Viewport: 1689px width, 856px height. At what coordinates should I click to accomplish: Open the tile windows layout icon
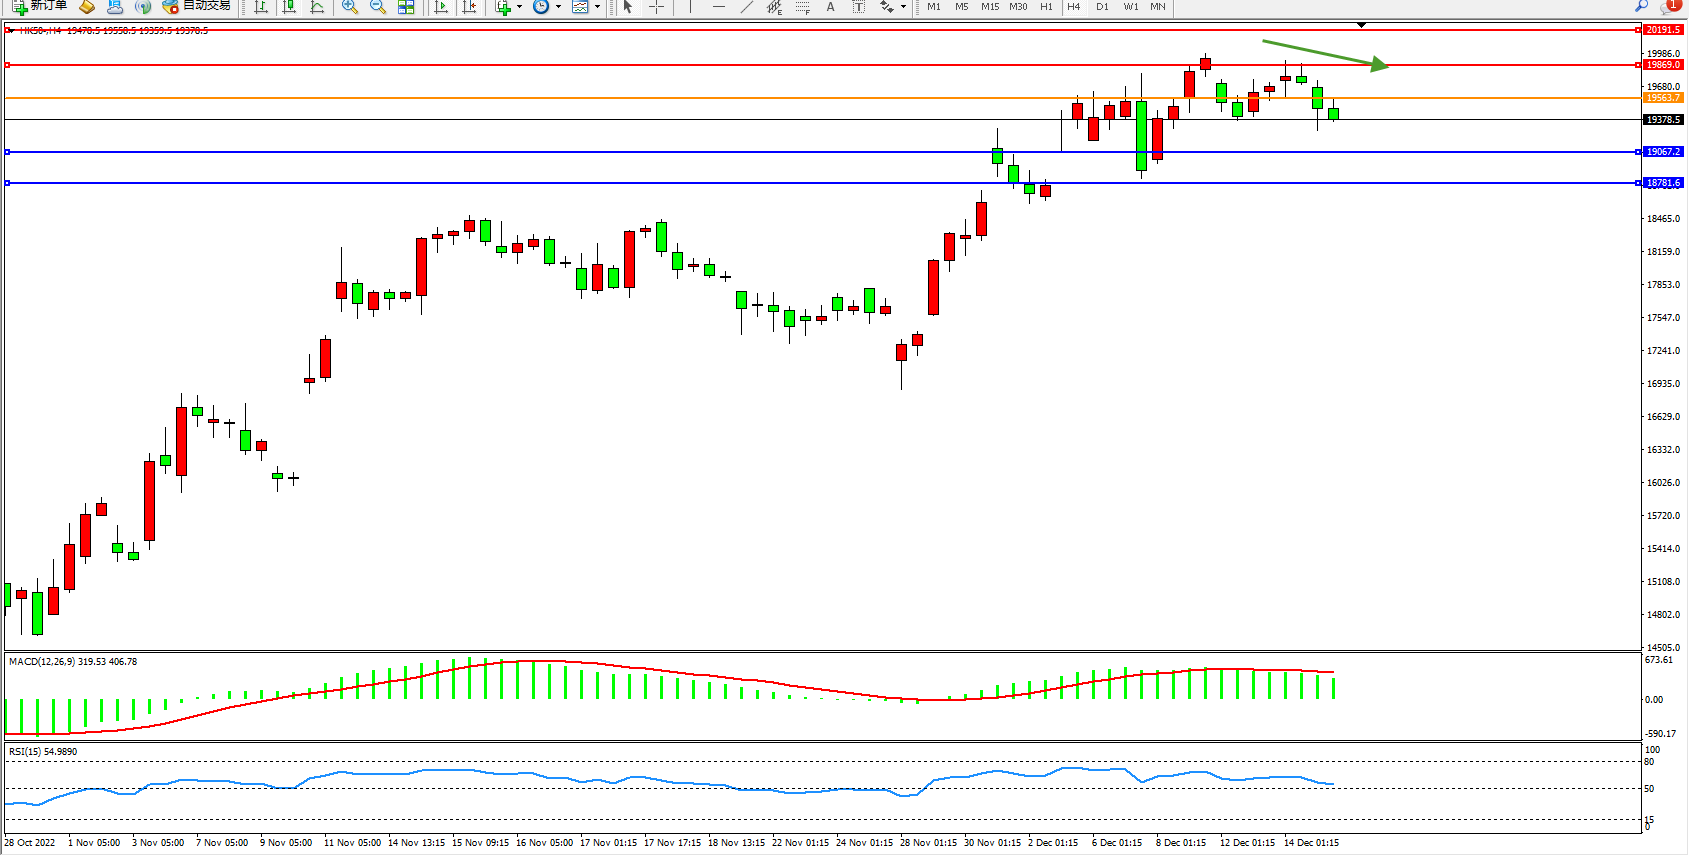[406, 6]
